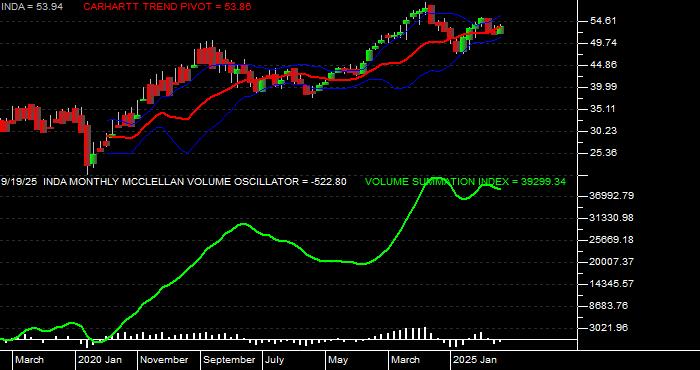Click the 54.61 price axis value
Image resolution: width=700 pixels, height=370 pixels.
(x=603, y=21)
